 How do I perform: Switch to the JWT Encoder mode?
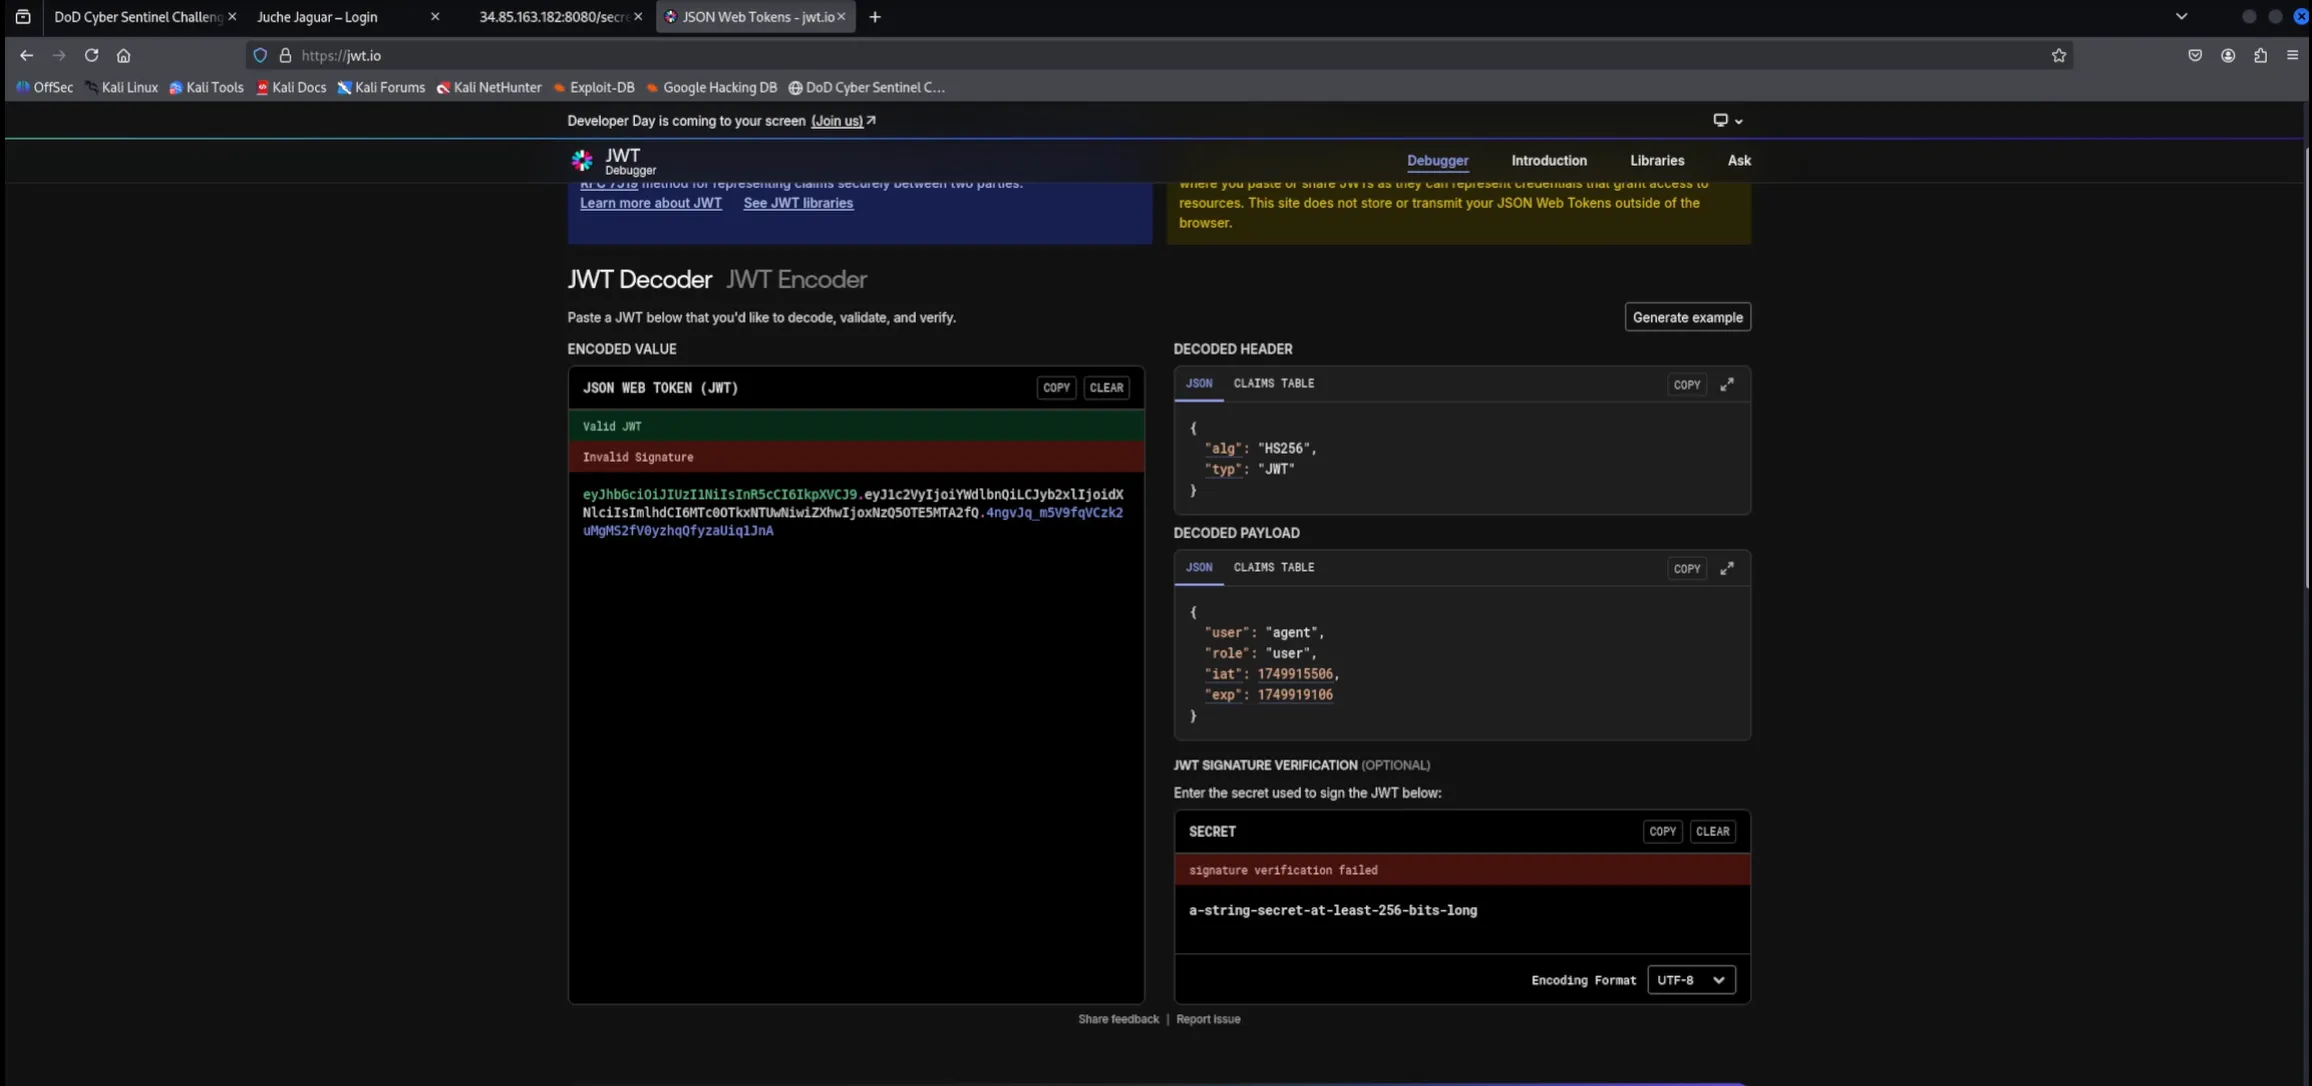pyautogui.click(x=796, y=279)
